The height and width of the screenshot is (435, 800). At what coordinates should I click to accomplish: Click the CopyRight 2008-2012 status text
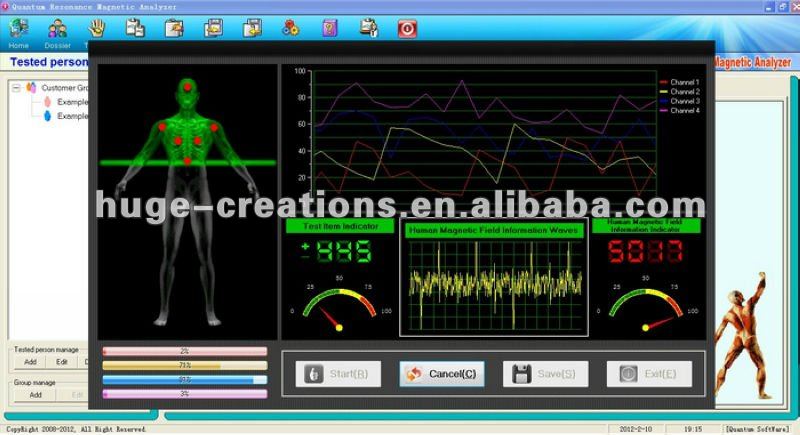click(76, 429)
